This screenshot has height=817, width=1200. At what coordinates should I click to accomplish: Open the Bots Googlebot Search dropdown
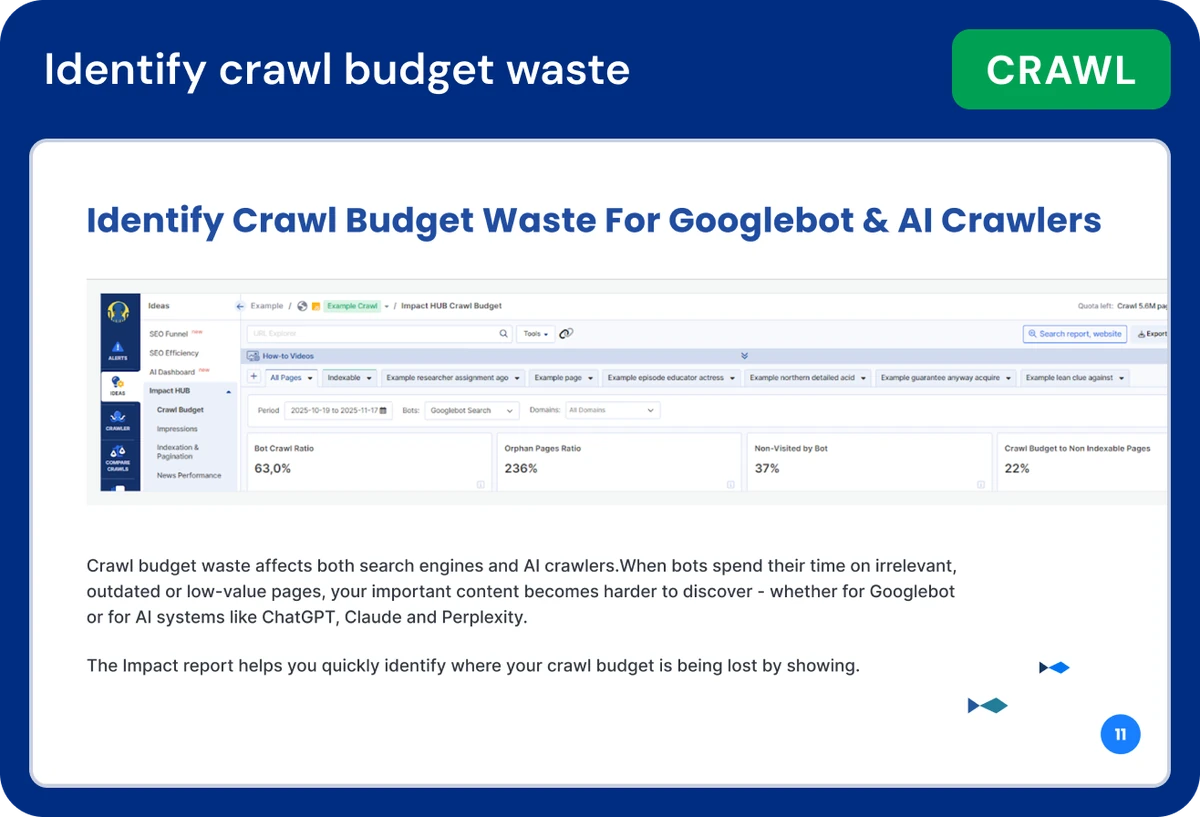tap(471, 411)
